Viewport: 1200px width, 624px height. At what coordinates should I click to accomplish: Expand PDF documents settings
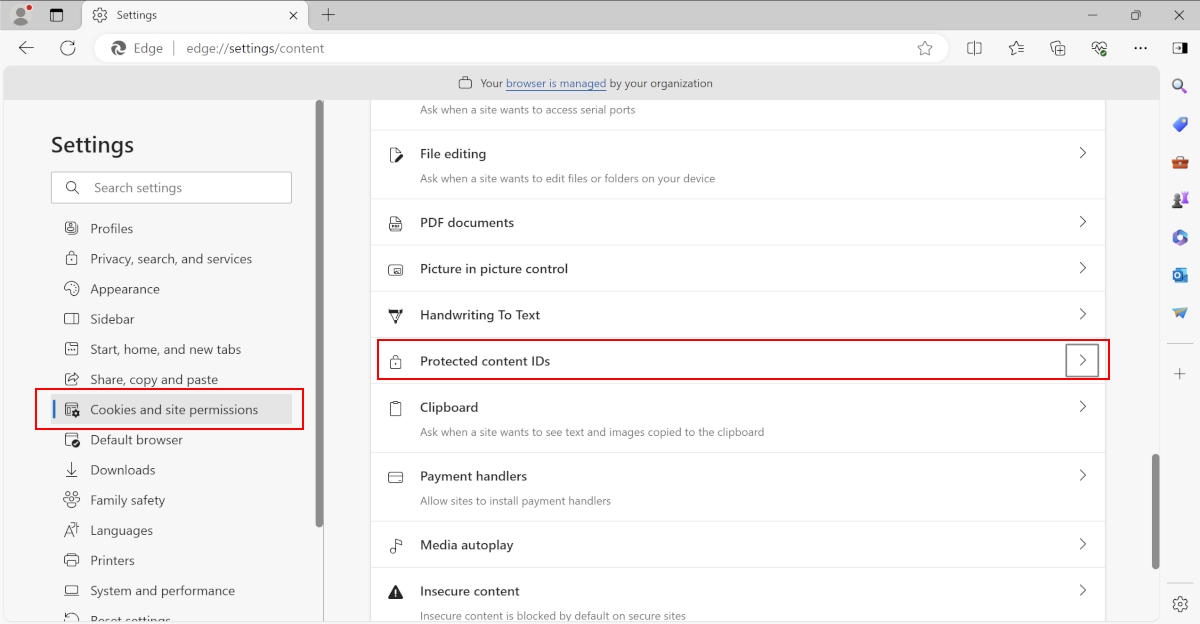click(1082, 222)
